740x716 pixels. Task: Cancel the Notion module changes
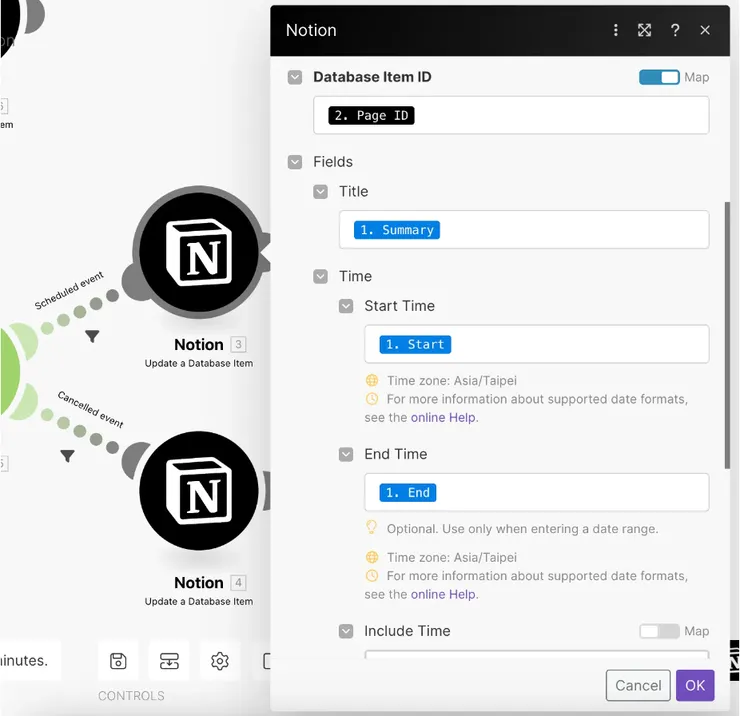pyautogui.click(x=638, y=685)
